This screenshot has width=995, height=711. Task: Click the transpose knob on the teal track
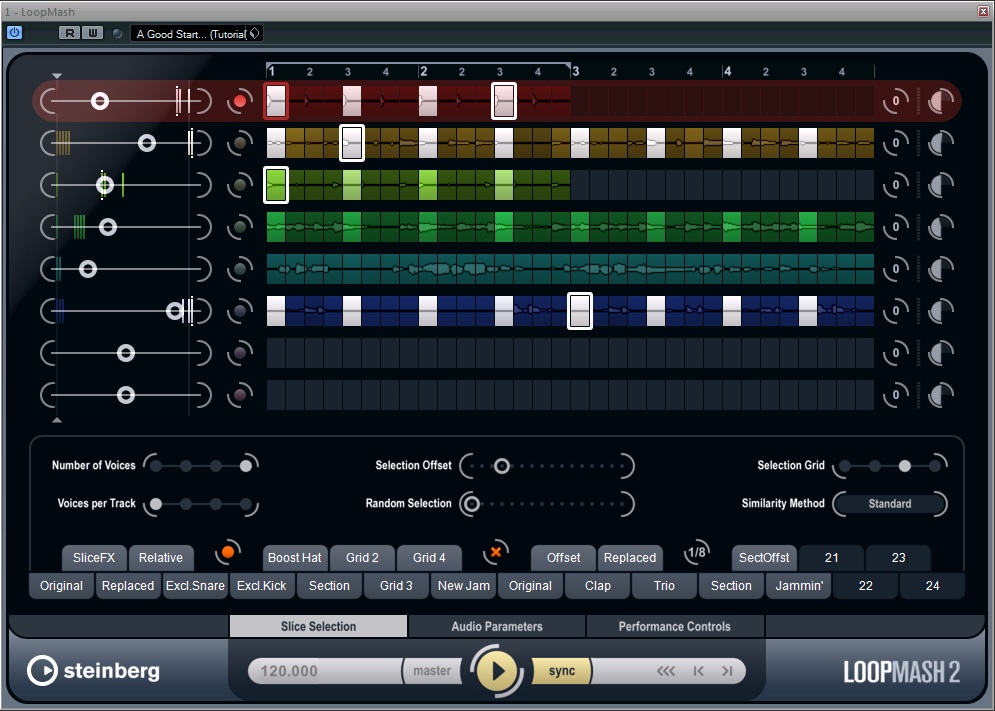click(x=895, y=269)
